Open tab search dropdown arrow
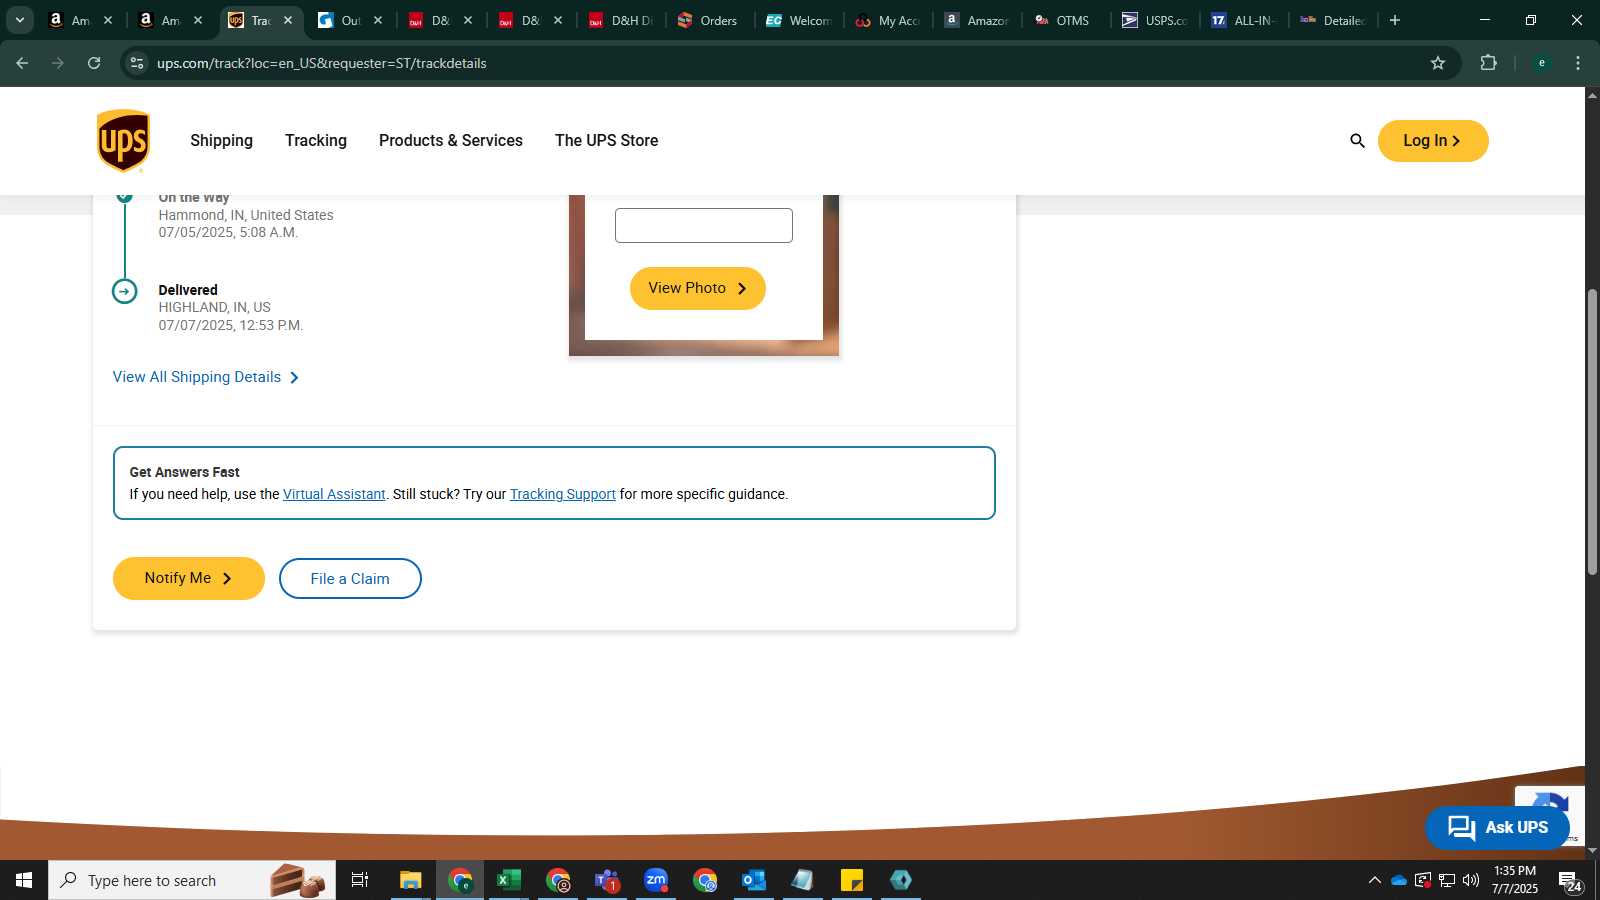The width and height of the screenshot is (1600, 900). (19, 20)
